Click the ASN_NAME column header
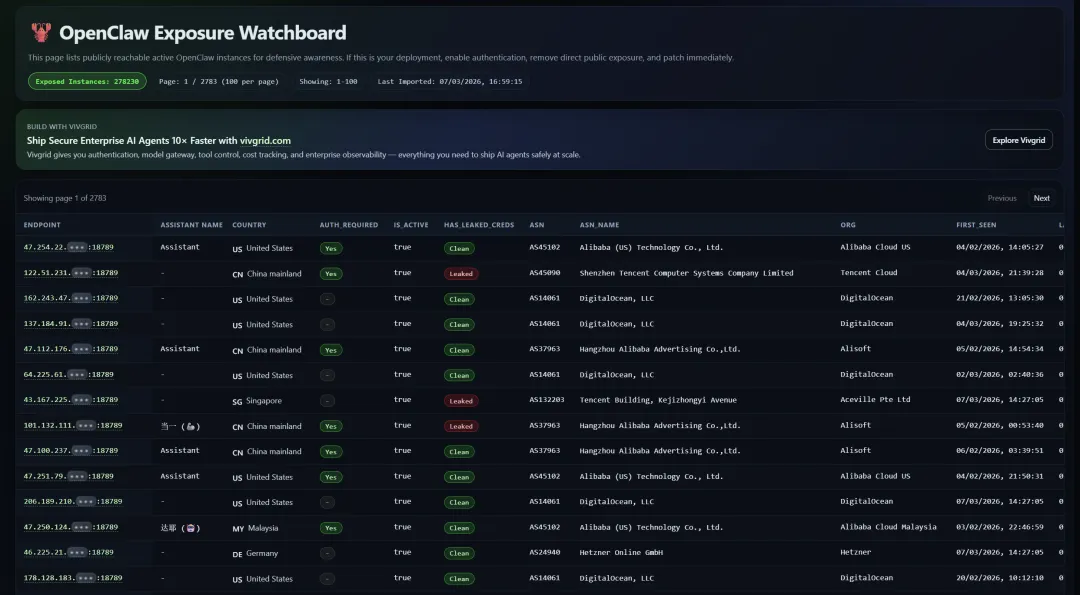The image size is (1080, 595). [x=599, y=225]
